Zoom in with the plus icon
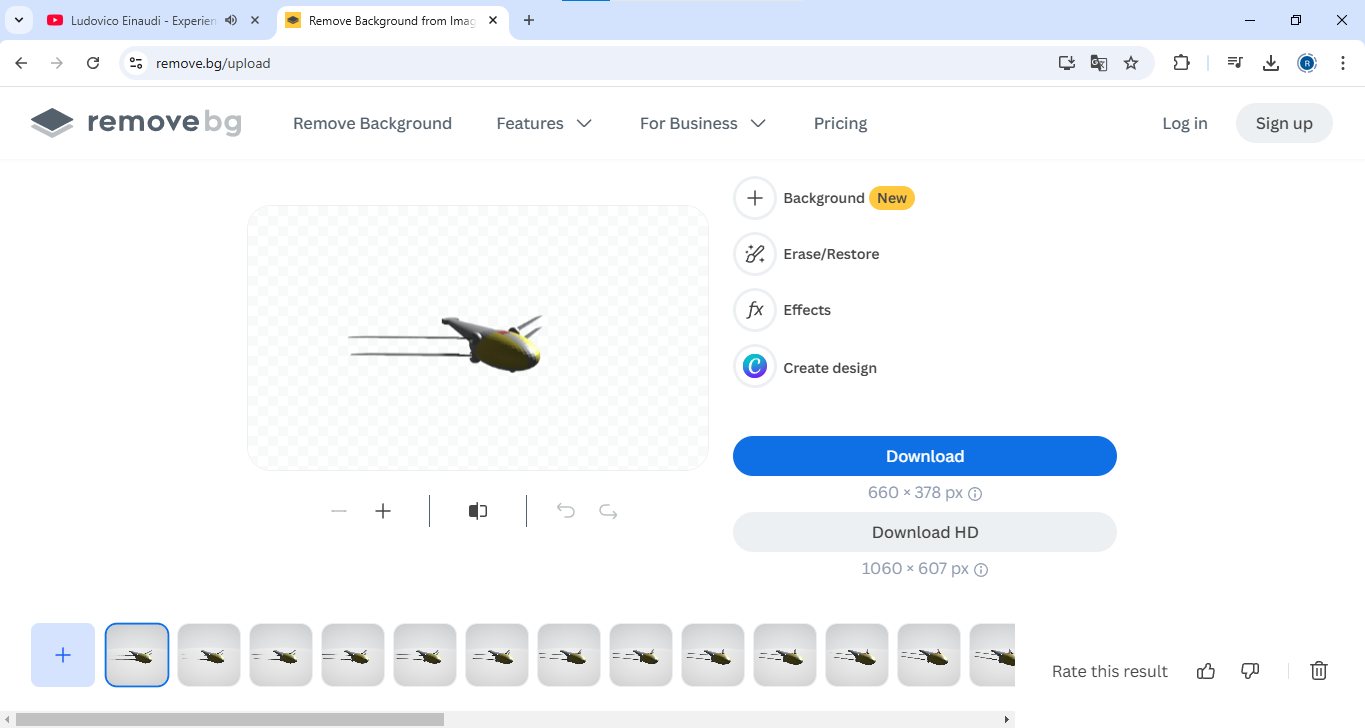Image resolution: width=1365 pixels, height=728 pixels. pos(383,511)
